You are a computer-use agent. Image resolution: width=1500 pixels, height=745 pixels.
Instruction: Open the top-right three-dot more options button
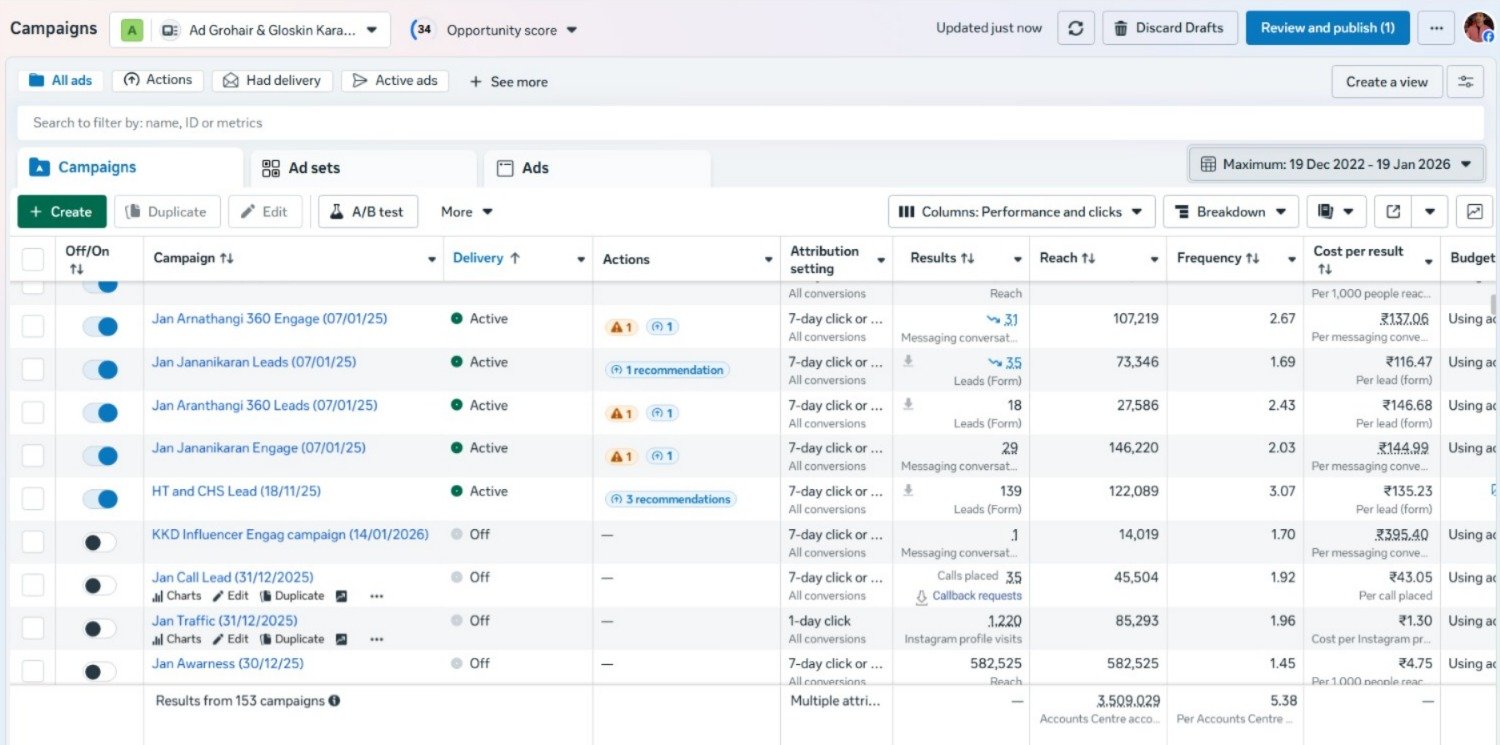point(1436,28)
